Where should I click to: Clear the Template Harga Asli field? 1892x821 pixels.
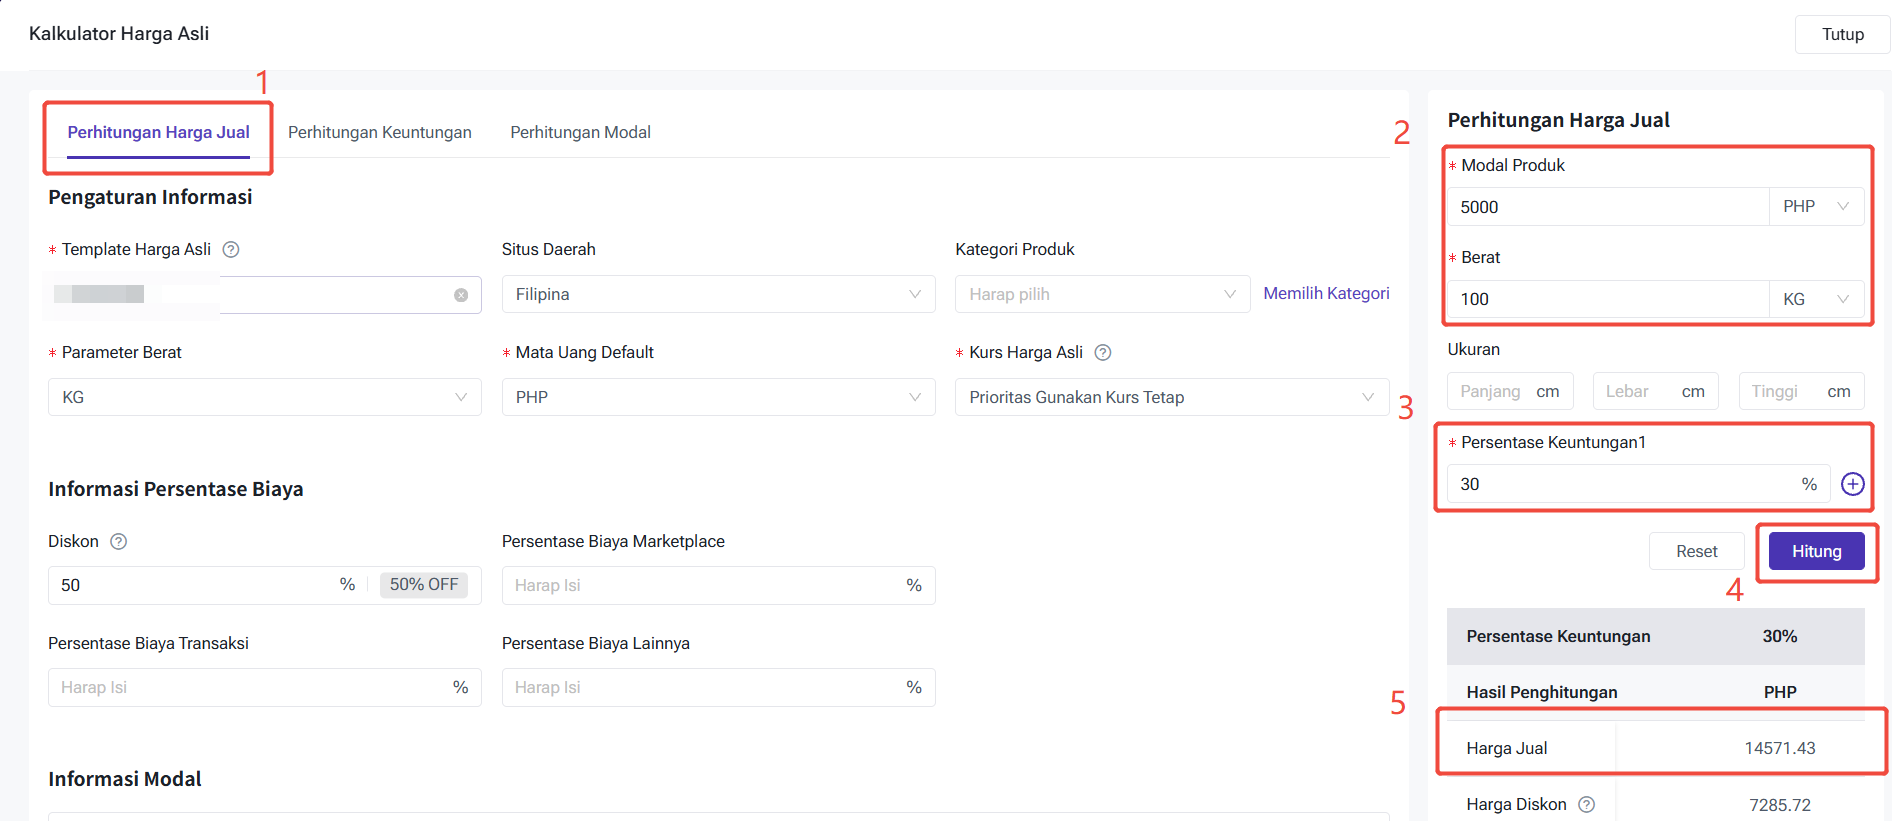[x=461, y=295]
